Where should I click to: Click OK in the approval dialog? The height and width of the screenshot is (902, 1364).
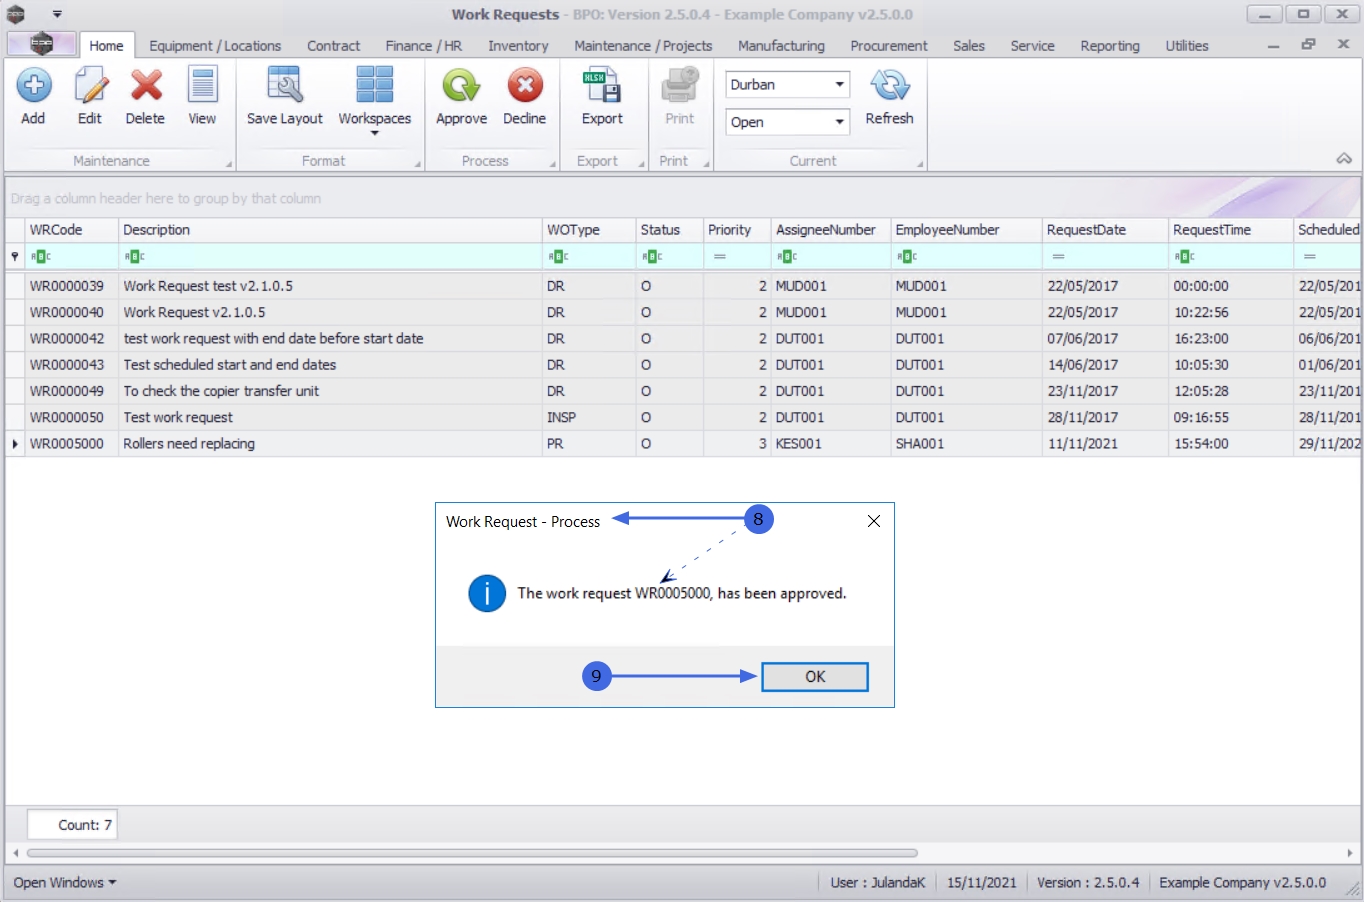click(815, 677)
